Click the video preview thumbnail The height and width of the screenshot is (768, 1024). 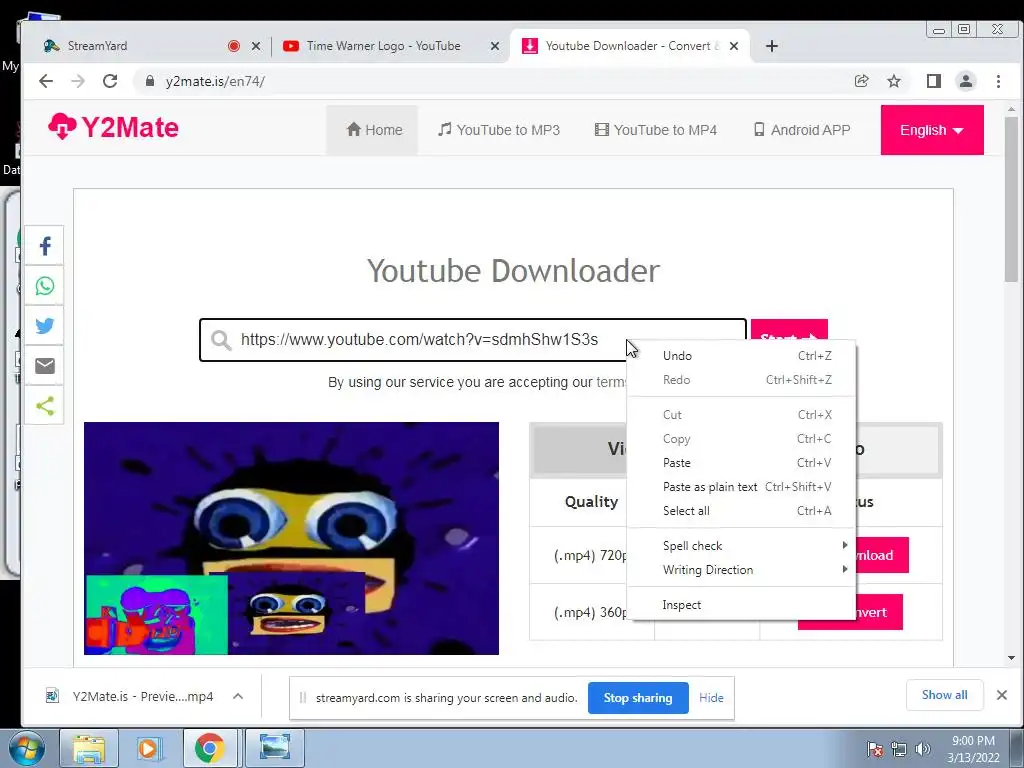point(291,538)
